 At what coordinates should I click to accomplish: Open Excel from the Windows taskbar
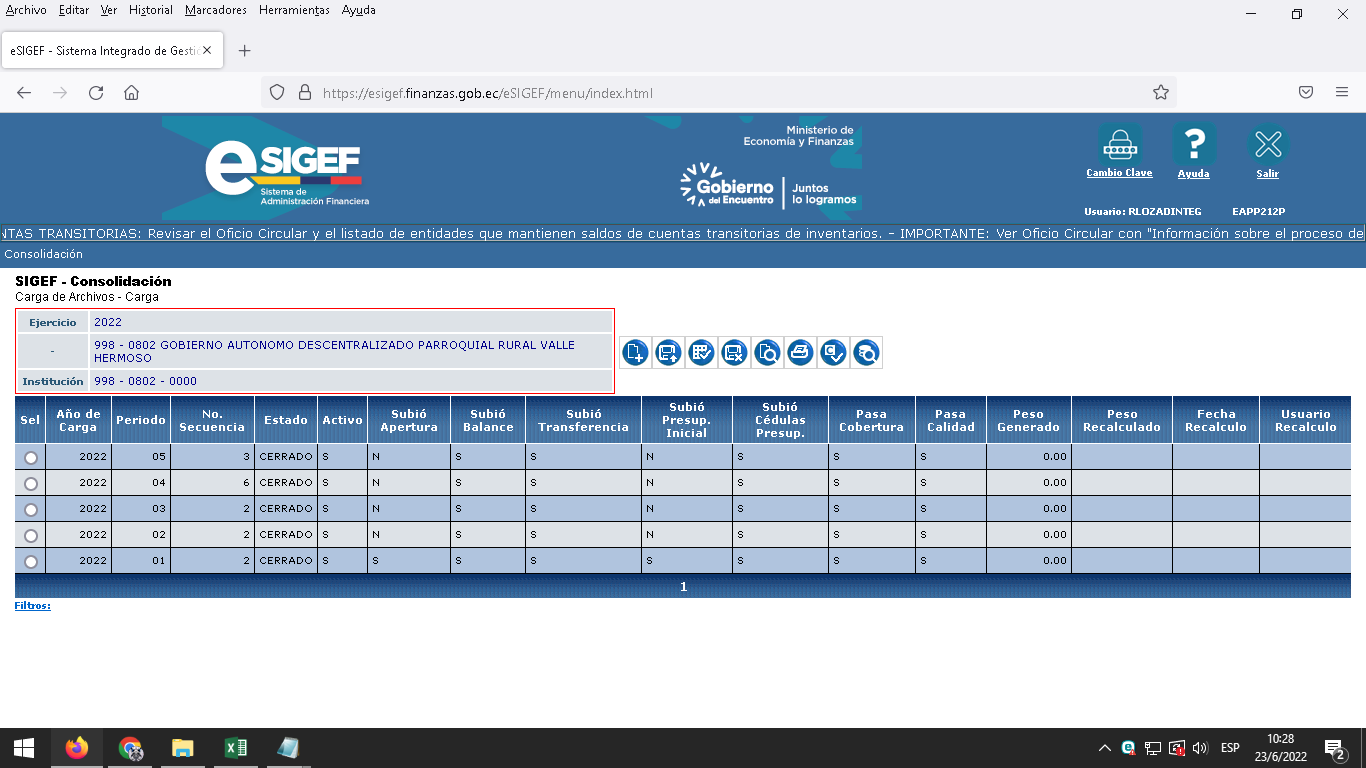click(236, 748)
